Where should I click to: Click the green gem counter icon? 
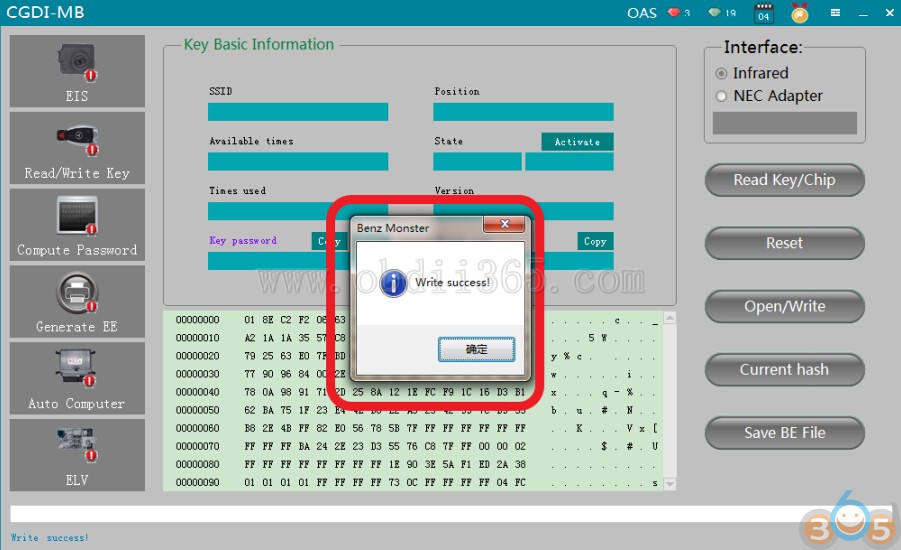(x=714, y=12)
